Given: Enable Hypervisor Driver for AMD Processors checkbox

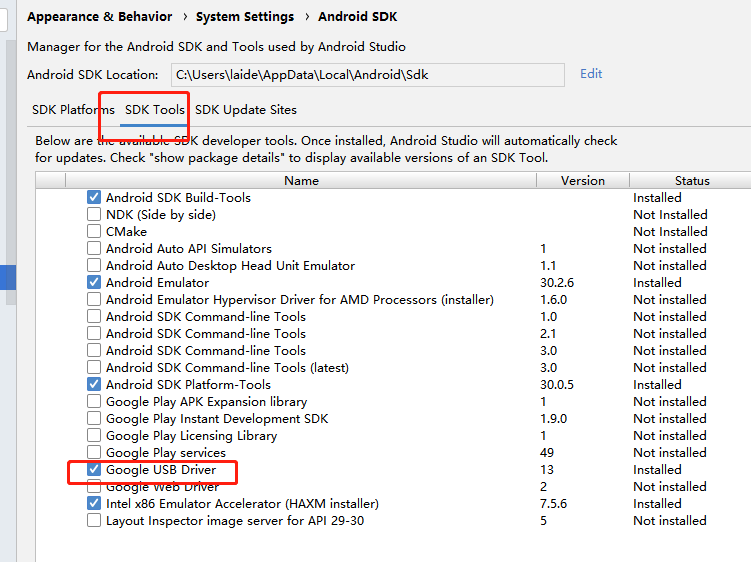Looking at the screenshot, I should coord(94,299).
